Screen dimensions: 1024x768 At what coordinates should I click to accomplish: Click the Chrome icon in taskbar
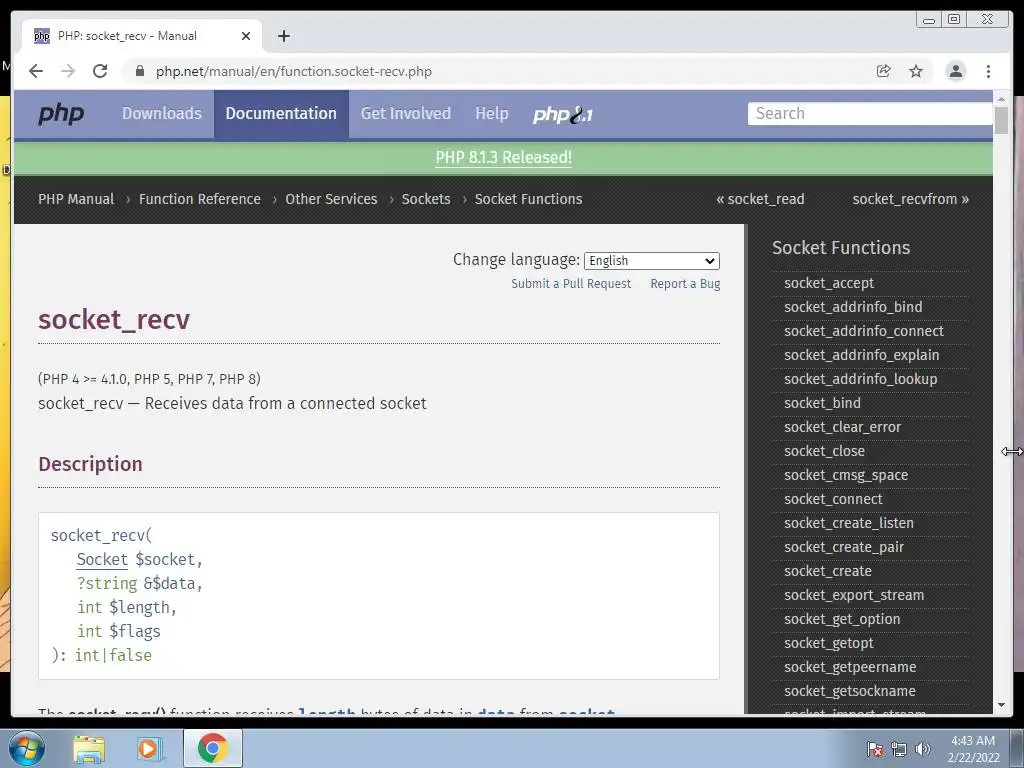pos(212,748)
